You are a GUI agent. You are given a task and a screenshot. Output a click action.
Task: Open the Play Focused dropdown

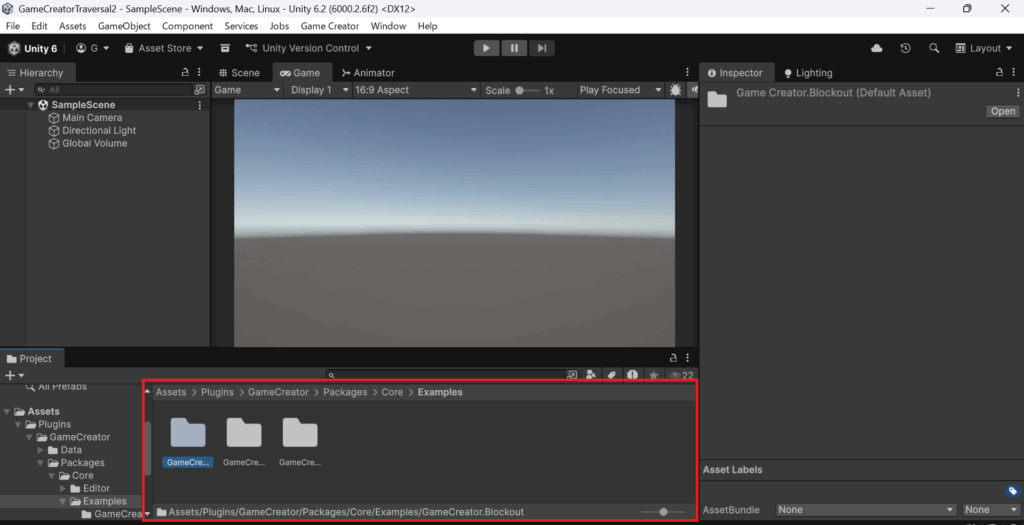(x=620, y=90)
